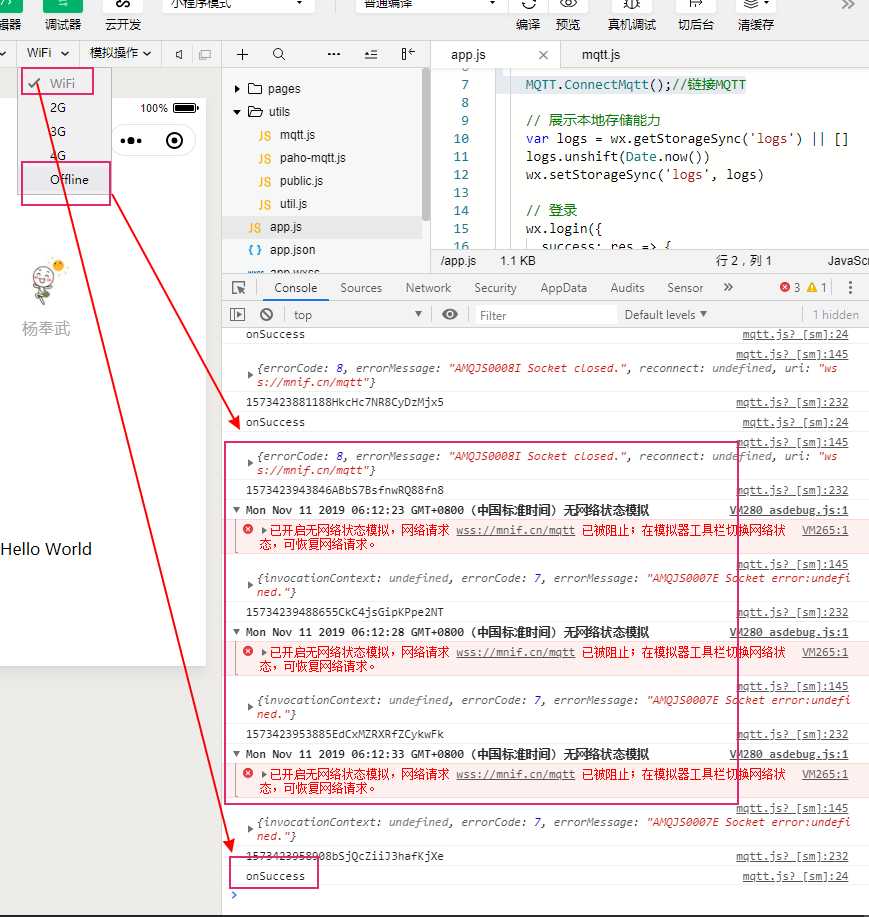Click the mini program close circle button

click(174, 140)
